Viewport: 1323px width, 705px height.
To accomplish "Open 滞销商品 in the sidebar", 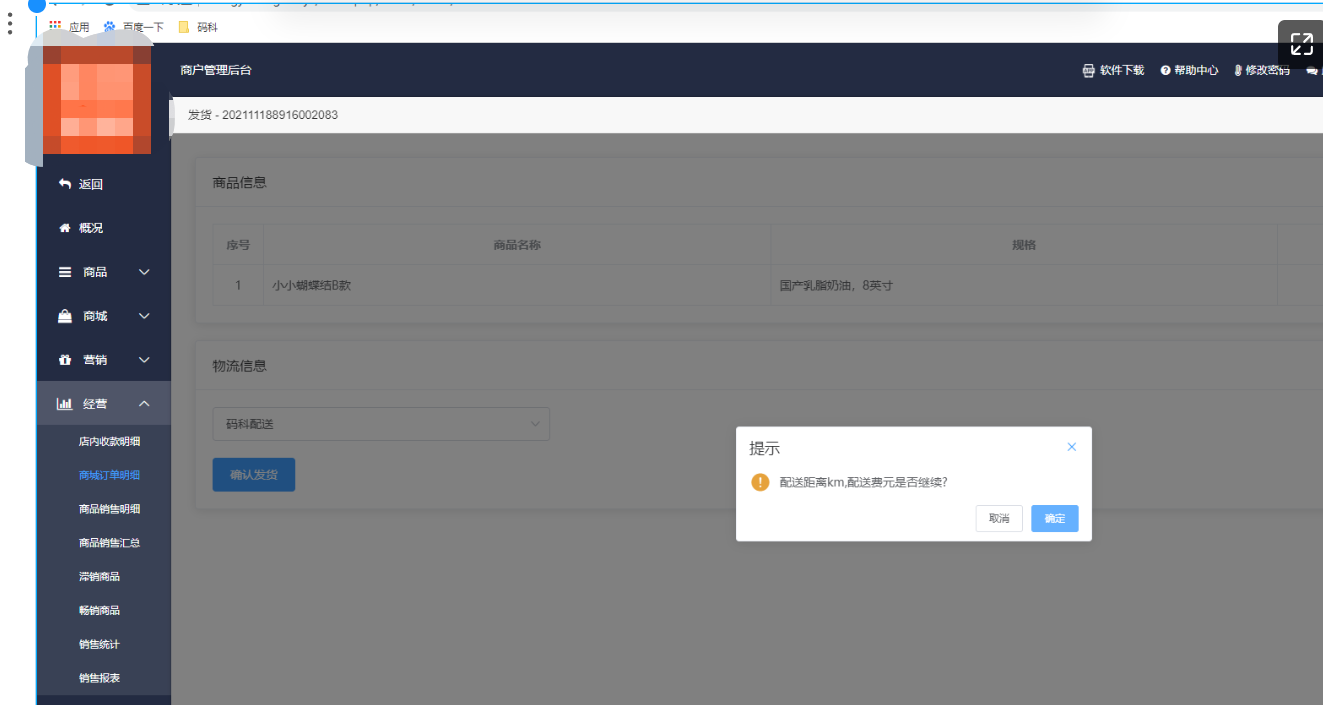I will coord(99,577).
